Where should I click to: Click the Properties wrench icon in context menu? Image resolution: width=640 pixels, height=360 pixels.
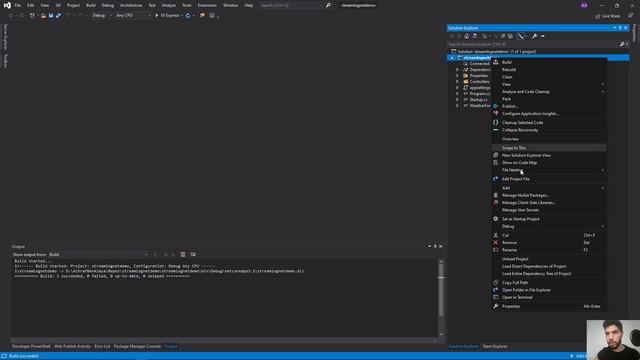click(x=496, y=306)
